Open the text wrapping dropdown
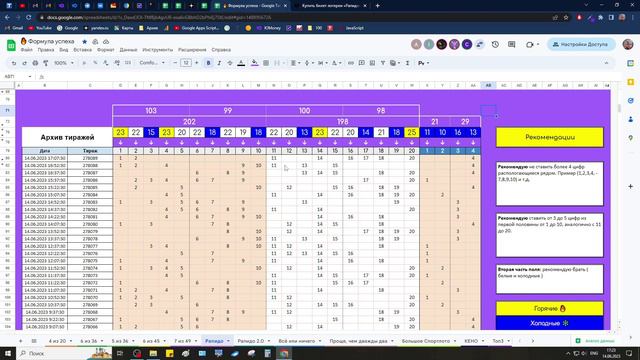640x360 pixels. (x=322, y=63)
